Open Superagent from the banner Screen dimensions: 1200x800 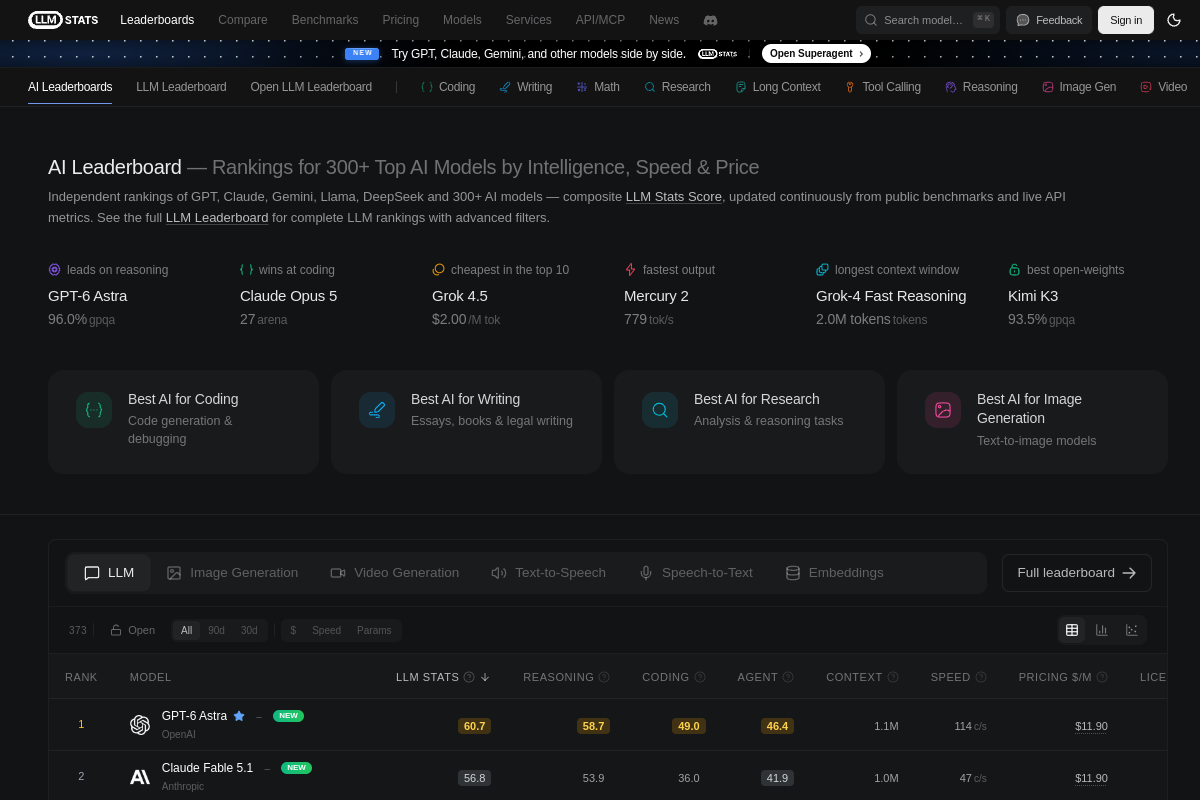coord(816,53)
